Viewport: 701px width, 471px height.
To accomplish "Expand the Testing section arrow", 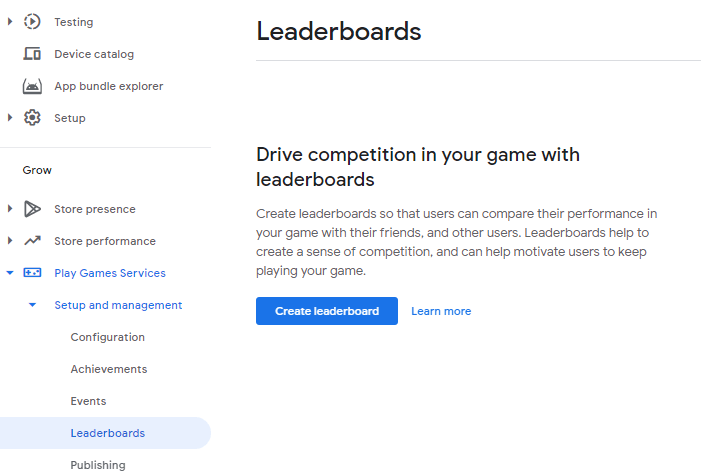I will 10,21.
